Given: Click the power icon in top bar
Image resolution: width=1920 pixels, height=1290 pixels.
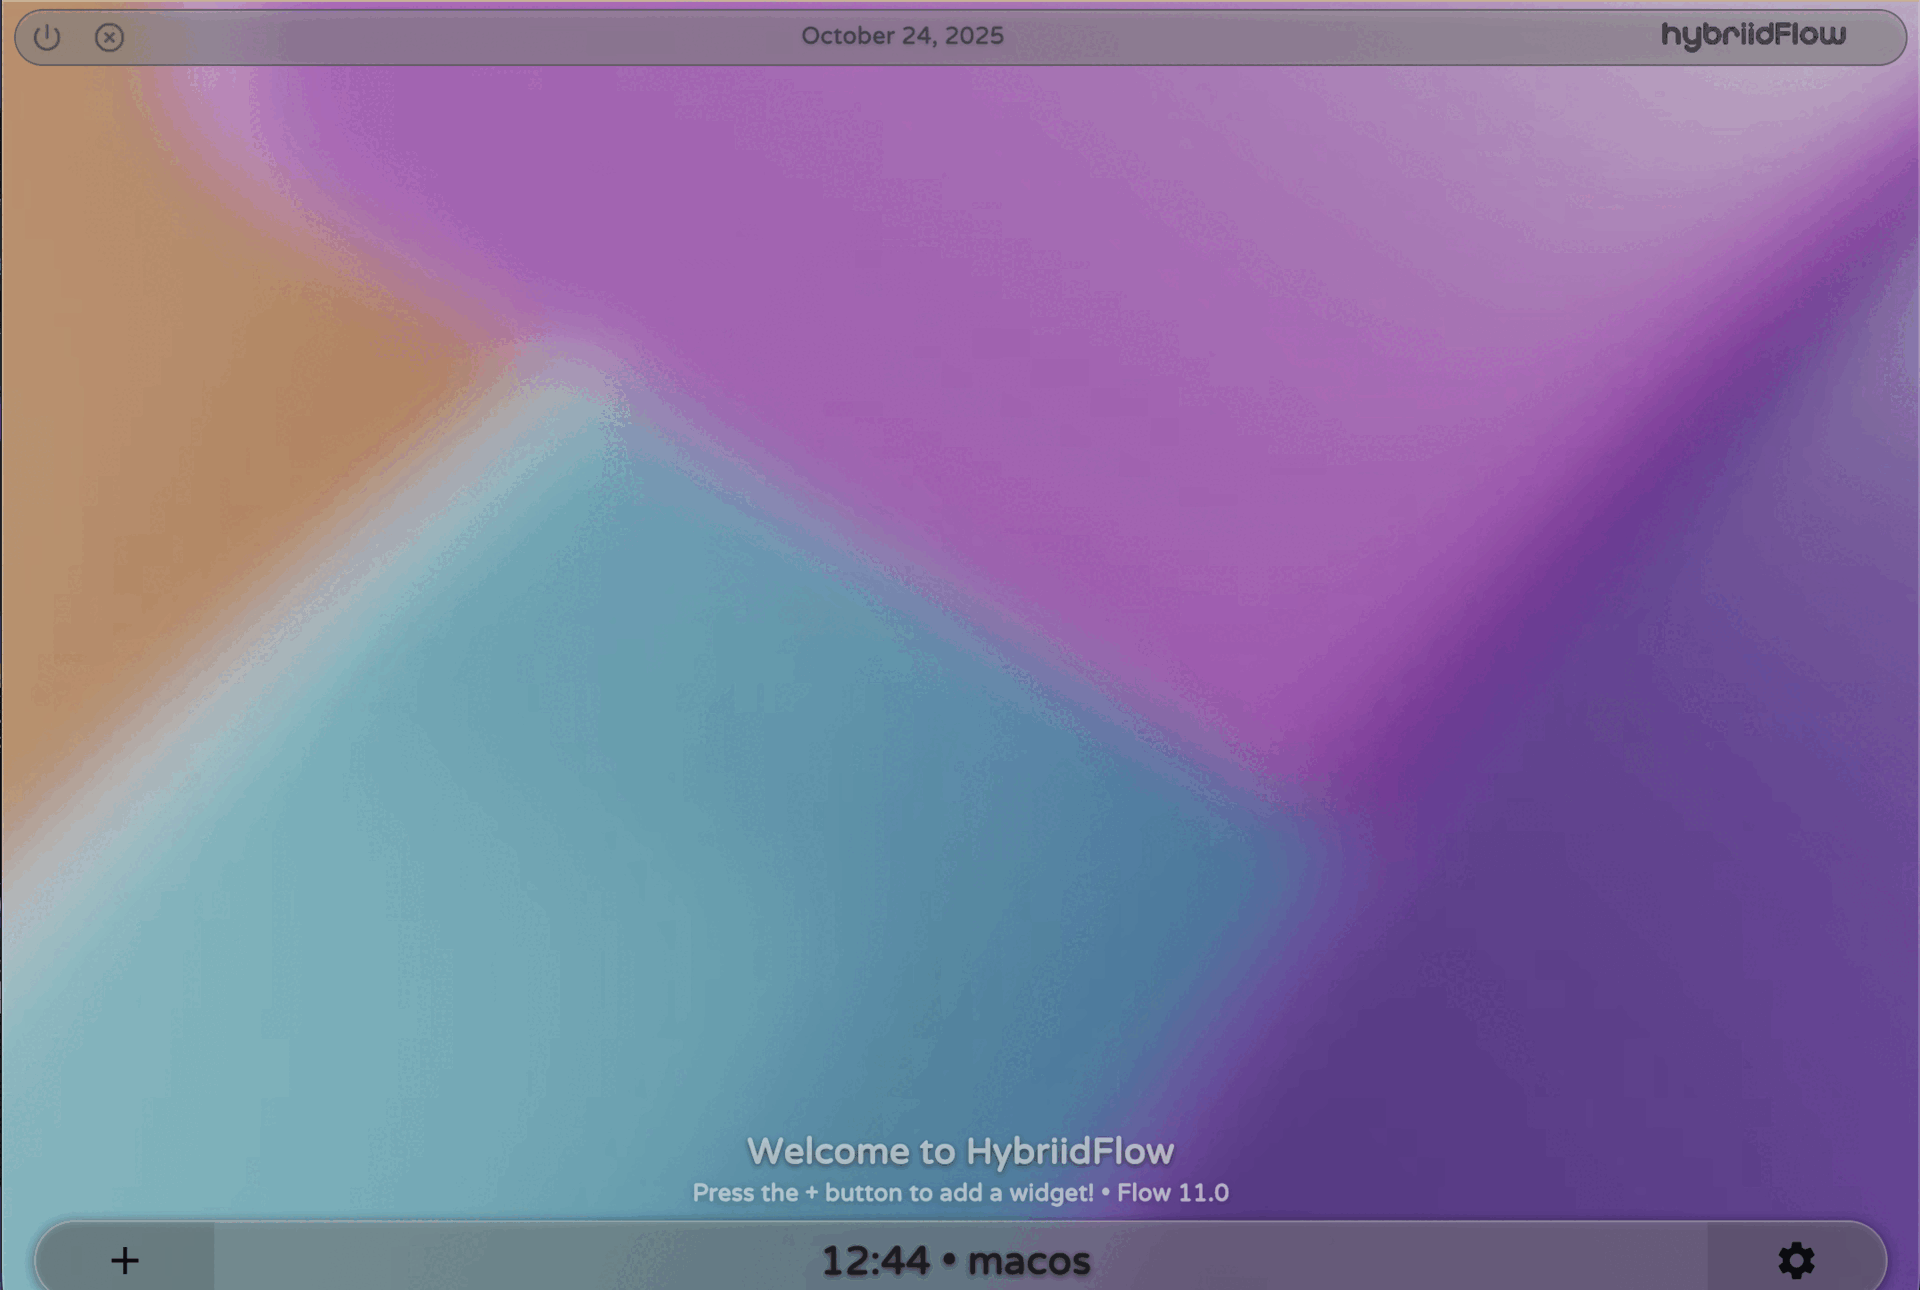Looking at the screenshot, I should [47, 38].
